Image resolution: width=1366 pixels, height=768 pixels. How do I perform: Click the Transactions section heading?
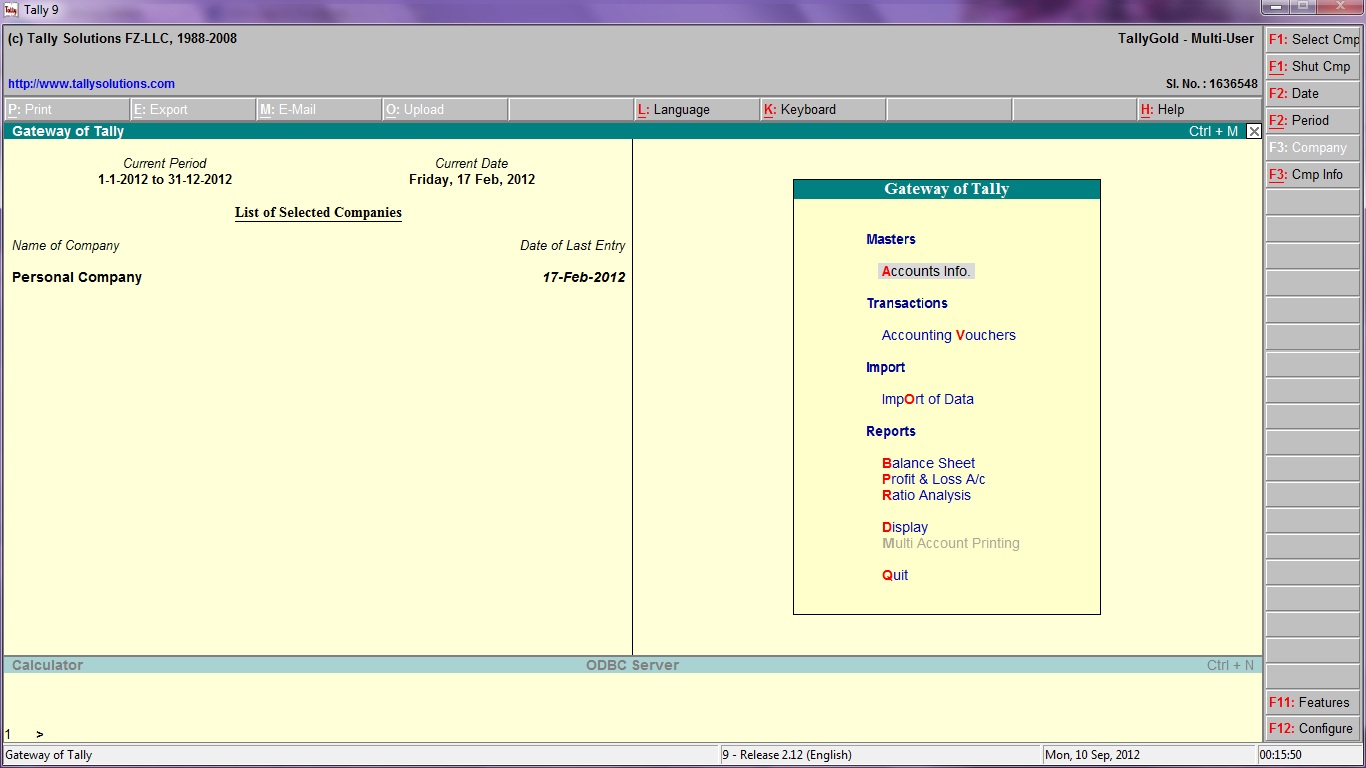(907, 303)
